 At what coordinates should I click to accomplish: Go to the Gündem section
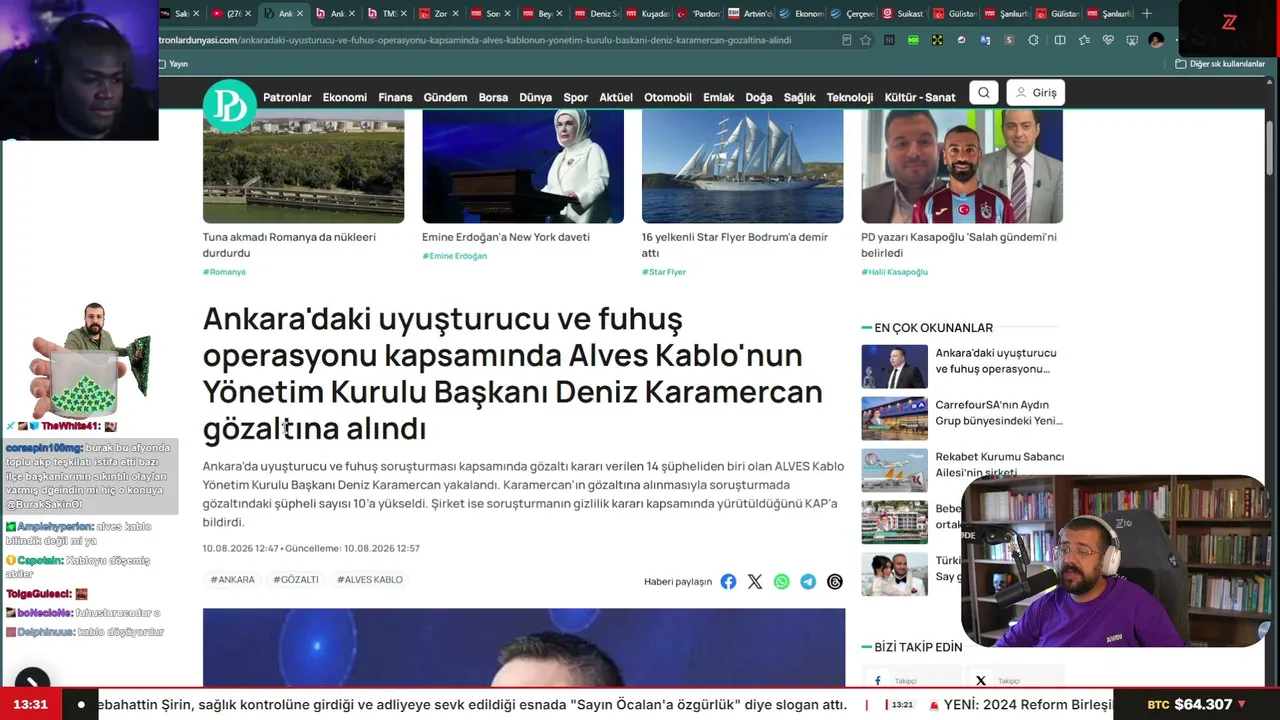(x=445, y=97)
